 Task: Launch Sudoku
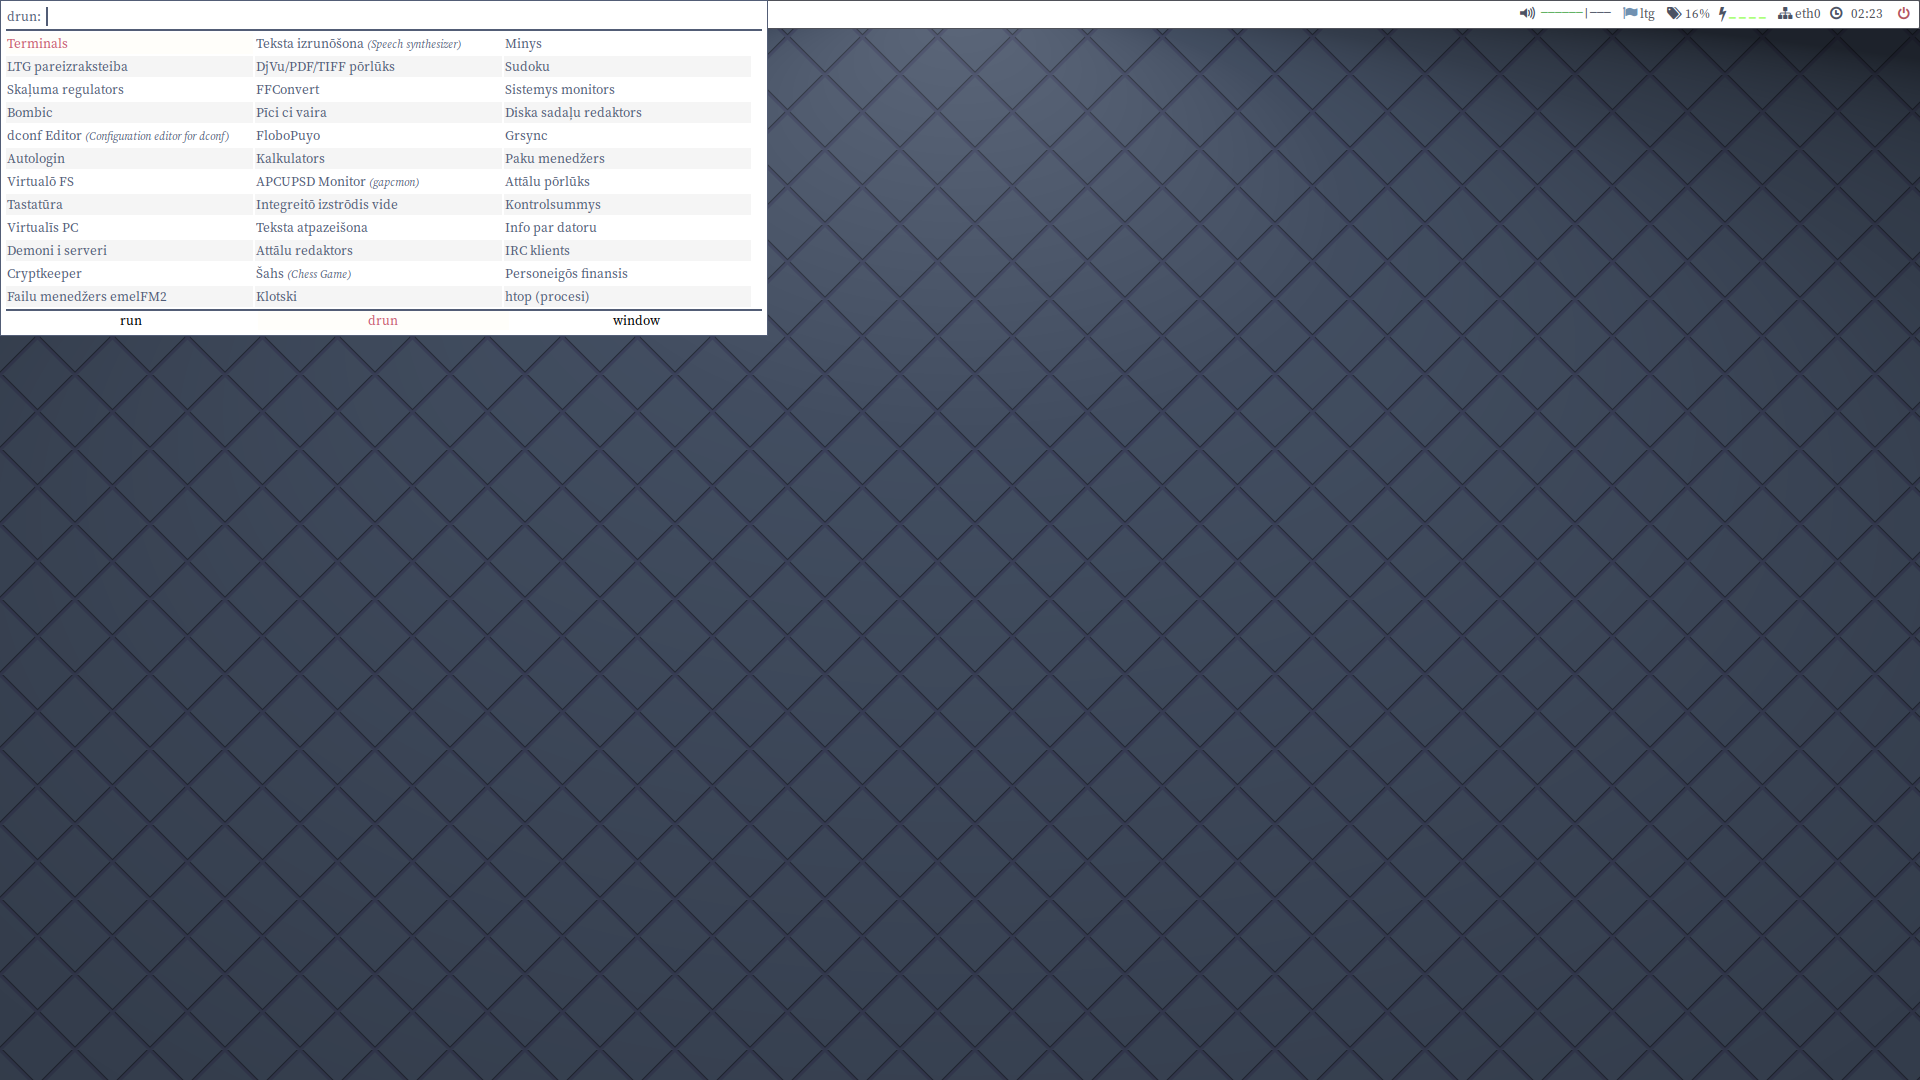point(627,67)
